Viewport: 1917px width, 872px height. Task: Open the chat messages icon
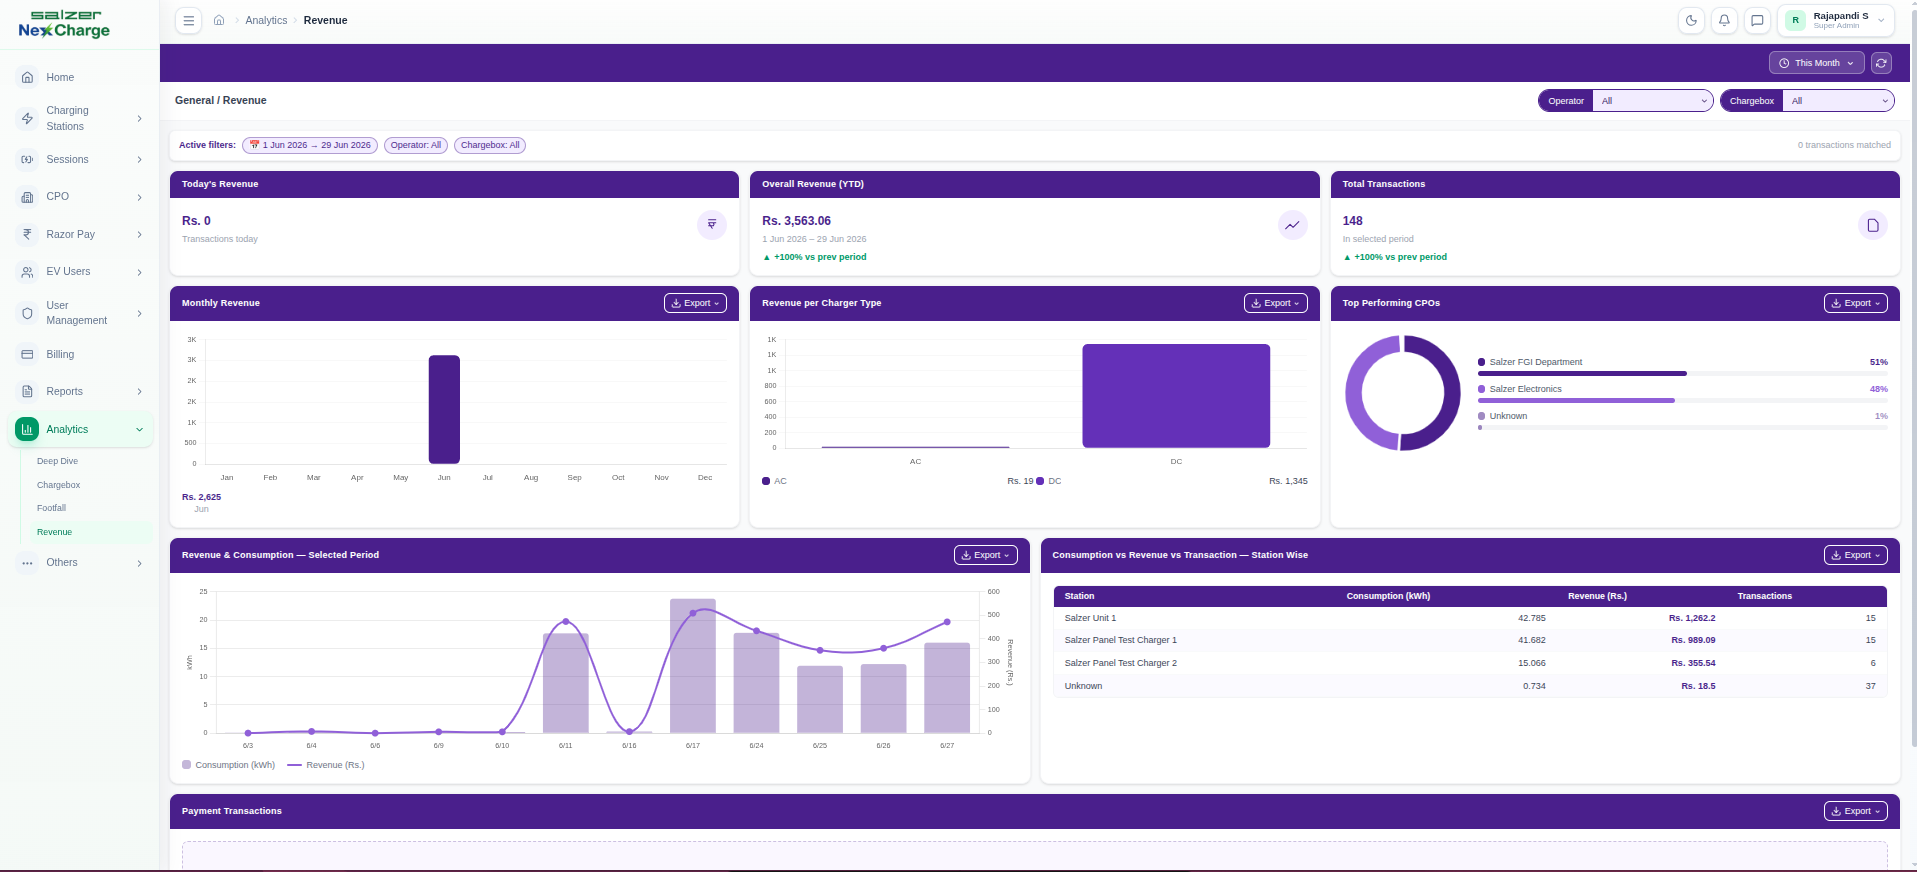coord(1757,20)
